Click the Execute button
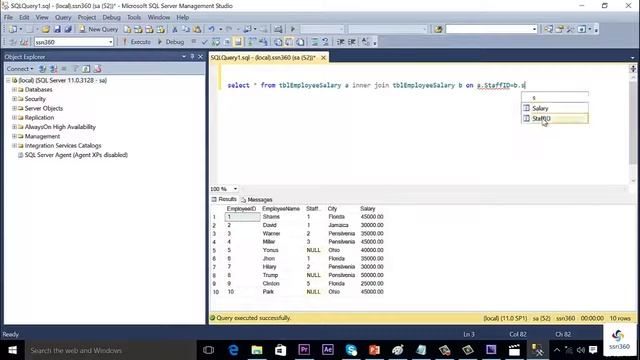Screen dimensions: 640x360 point(136,42)
